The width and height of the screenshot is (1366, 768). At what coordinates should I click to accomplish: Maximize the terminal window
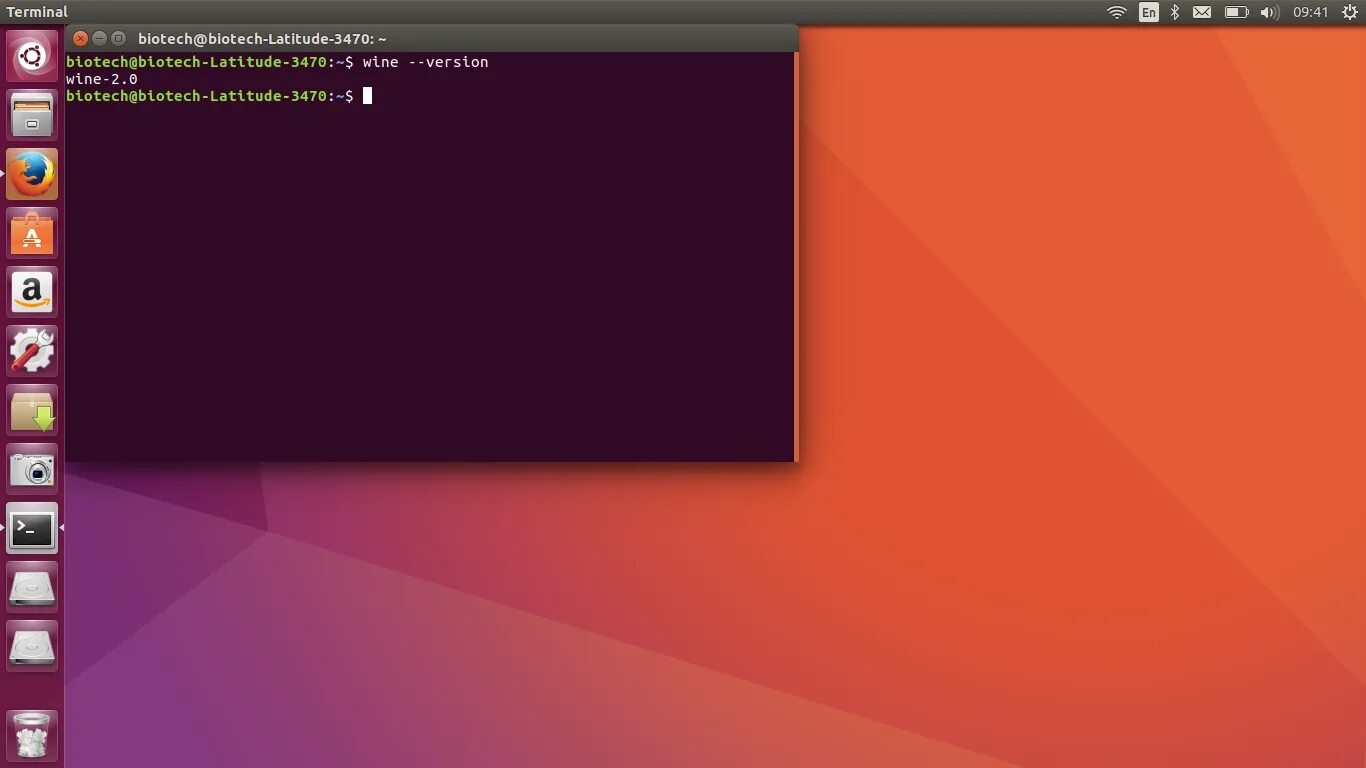click(119, 39)
